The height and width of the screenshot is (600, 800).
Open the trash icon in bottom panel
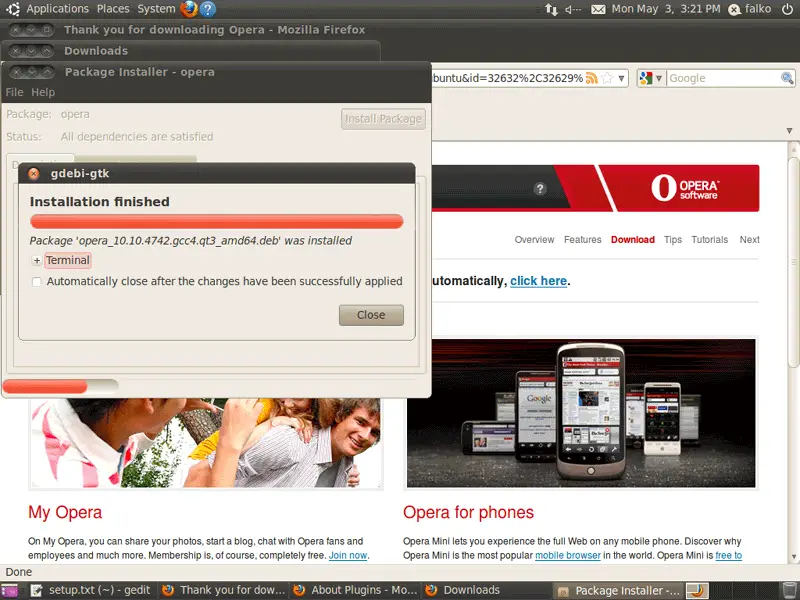[x=789, y=590]
